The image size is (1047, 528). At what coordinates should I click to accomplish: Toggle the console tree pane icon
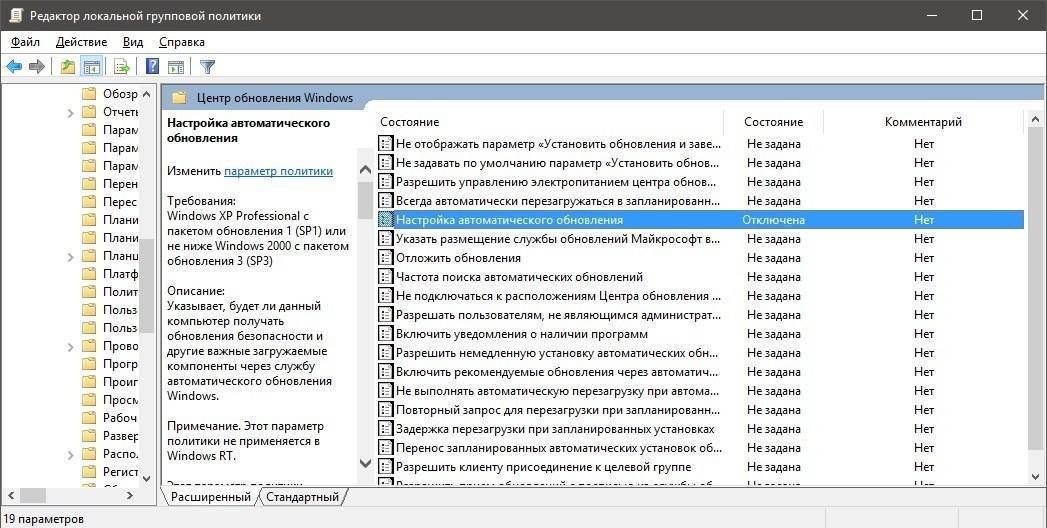coord(92,67)
